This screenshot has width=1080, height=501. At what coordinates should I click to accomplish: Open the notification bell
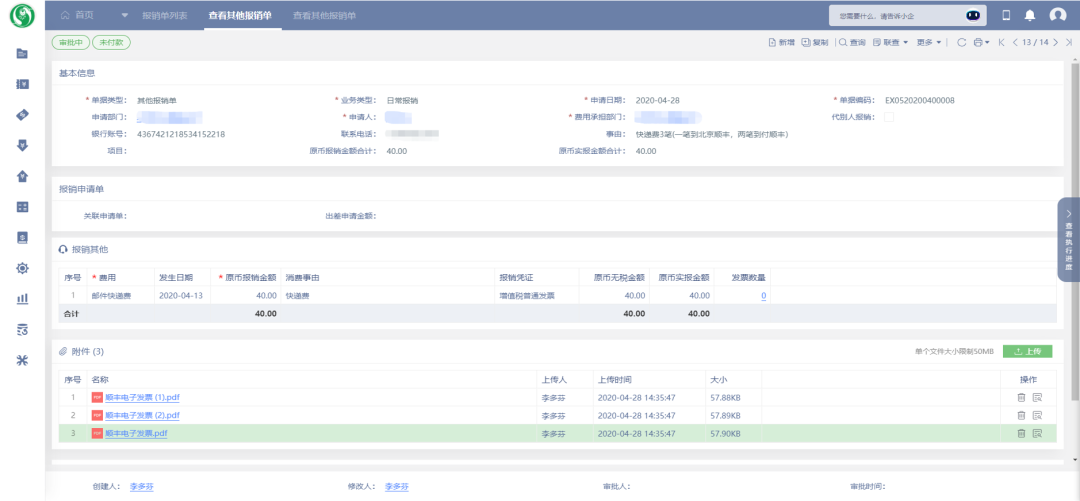pos(1029,15)
